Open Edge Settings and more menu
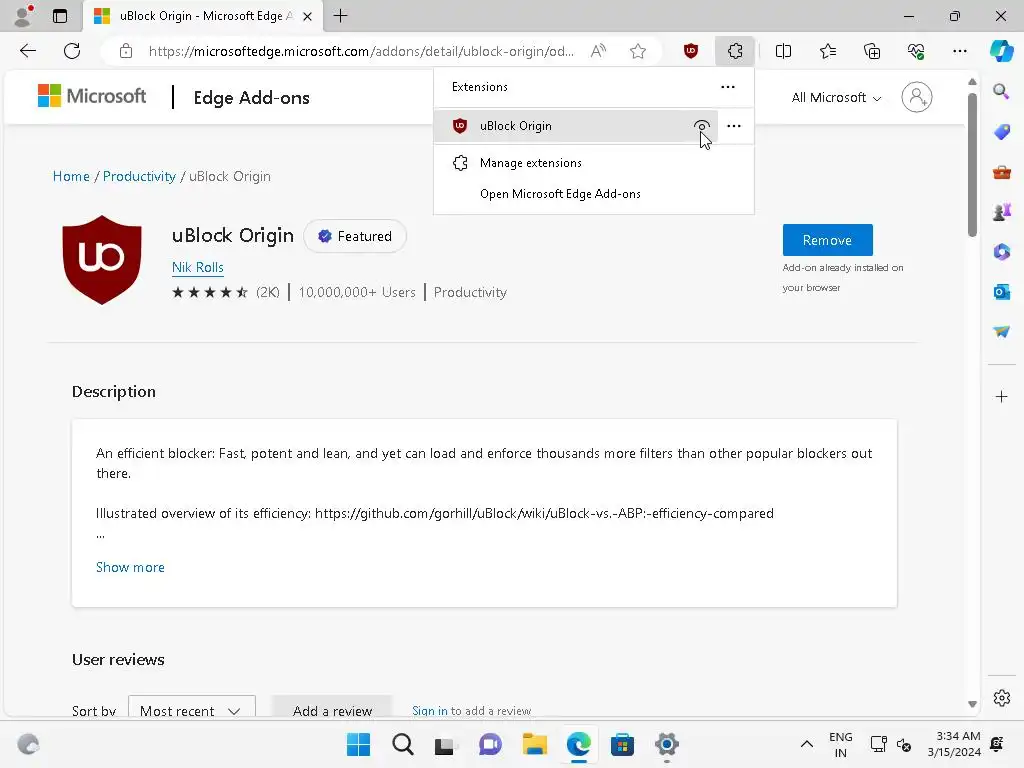 (x=959, y=51)
